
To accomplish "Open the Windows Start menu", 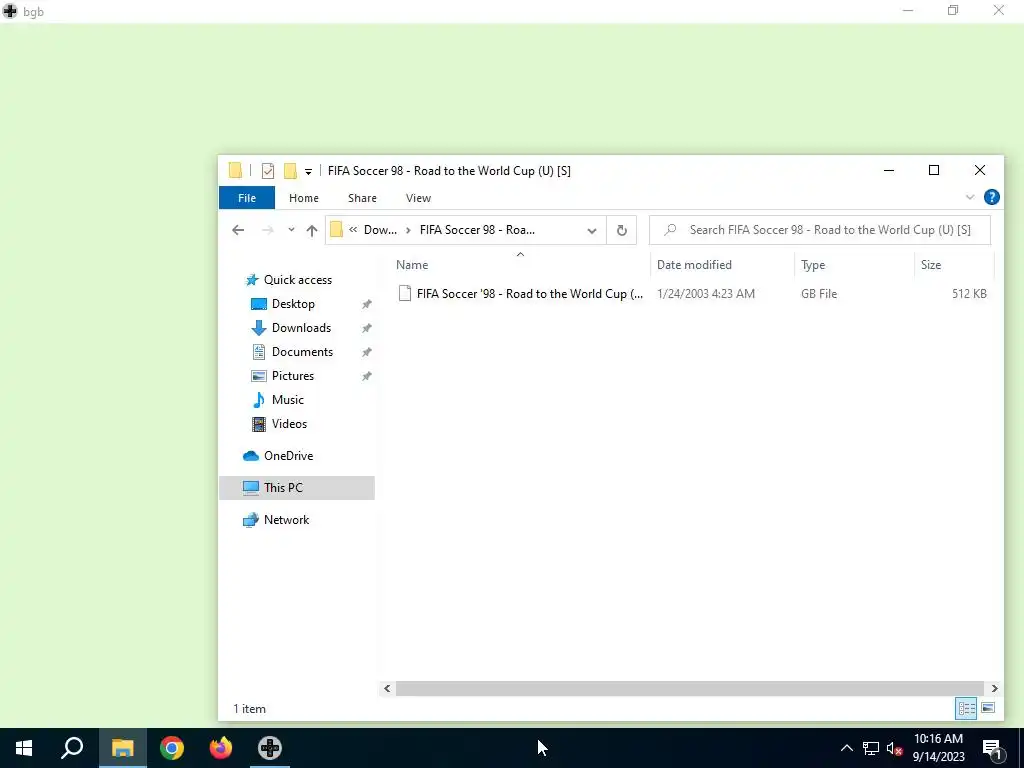I will (x=24, y=748).
